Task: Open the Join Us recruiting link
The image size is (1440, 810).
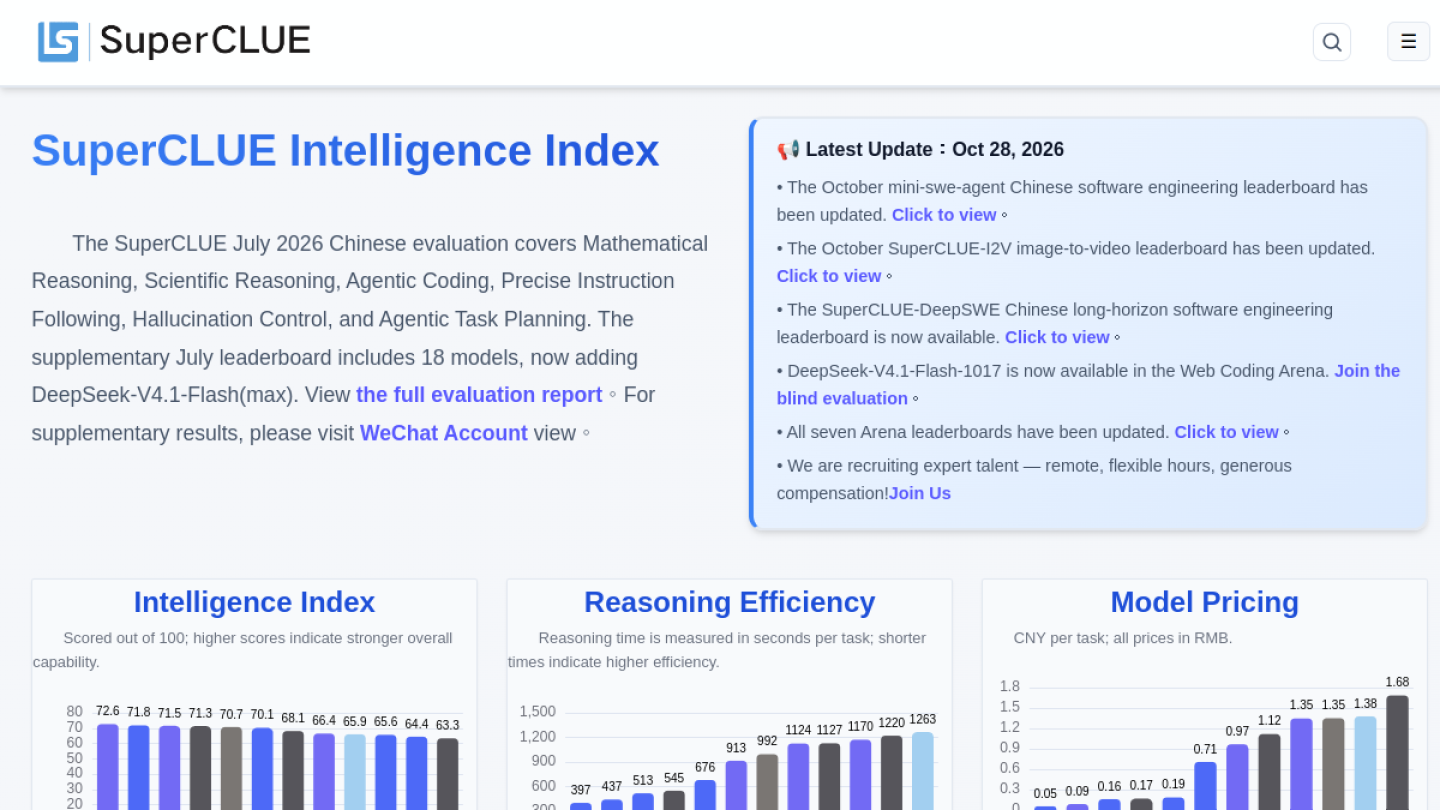Action: click(920, 493)
